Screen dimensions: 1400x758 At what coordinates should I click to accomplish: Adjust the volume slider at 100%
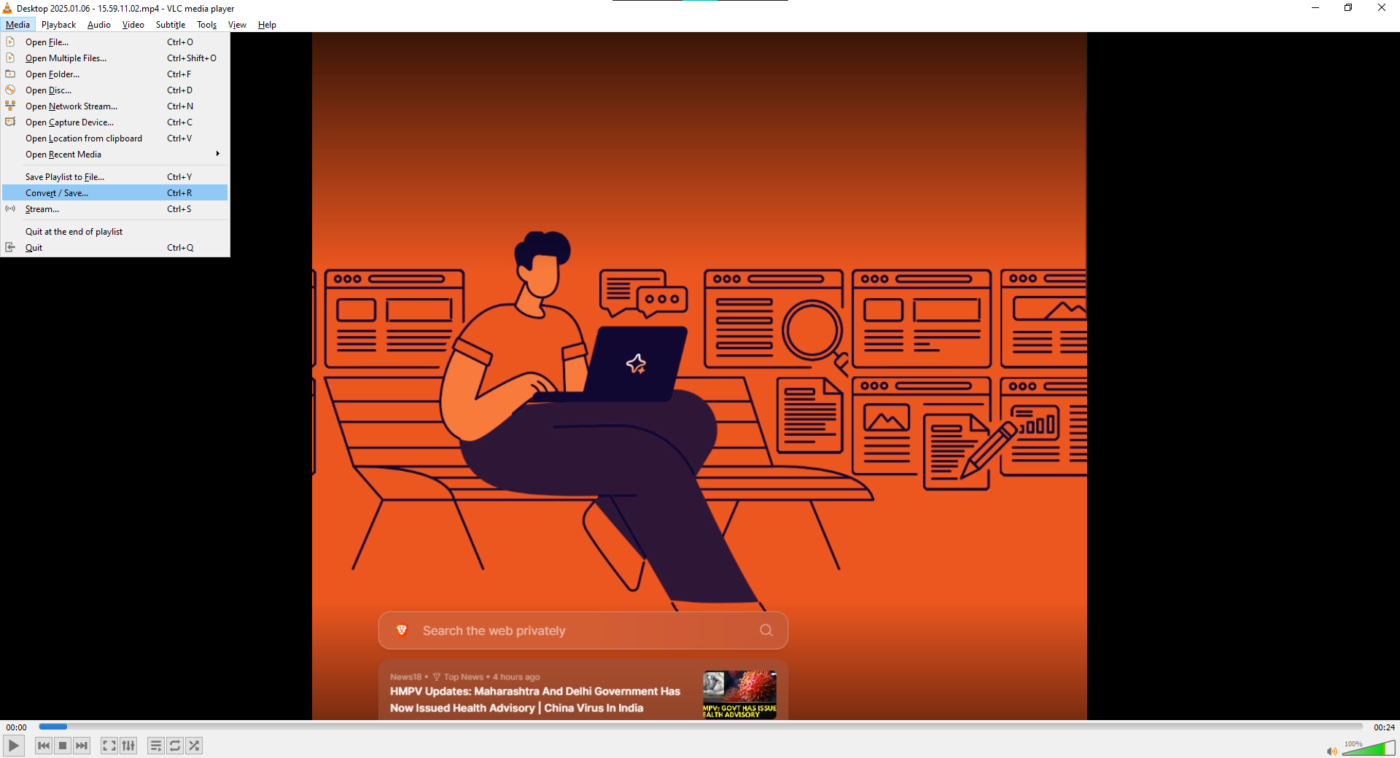click(1368, 748)
